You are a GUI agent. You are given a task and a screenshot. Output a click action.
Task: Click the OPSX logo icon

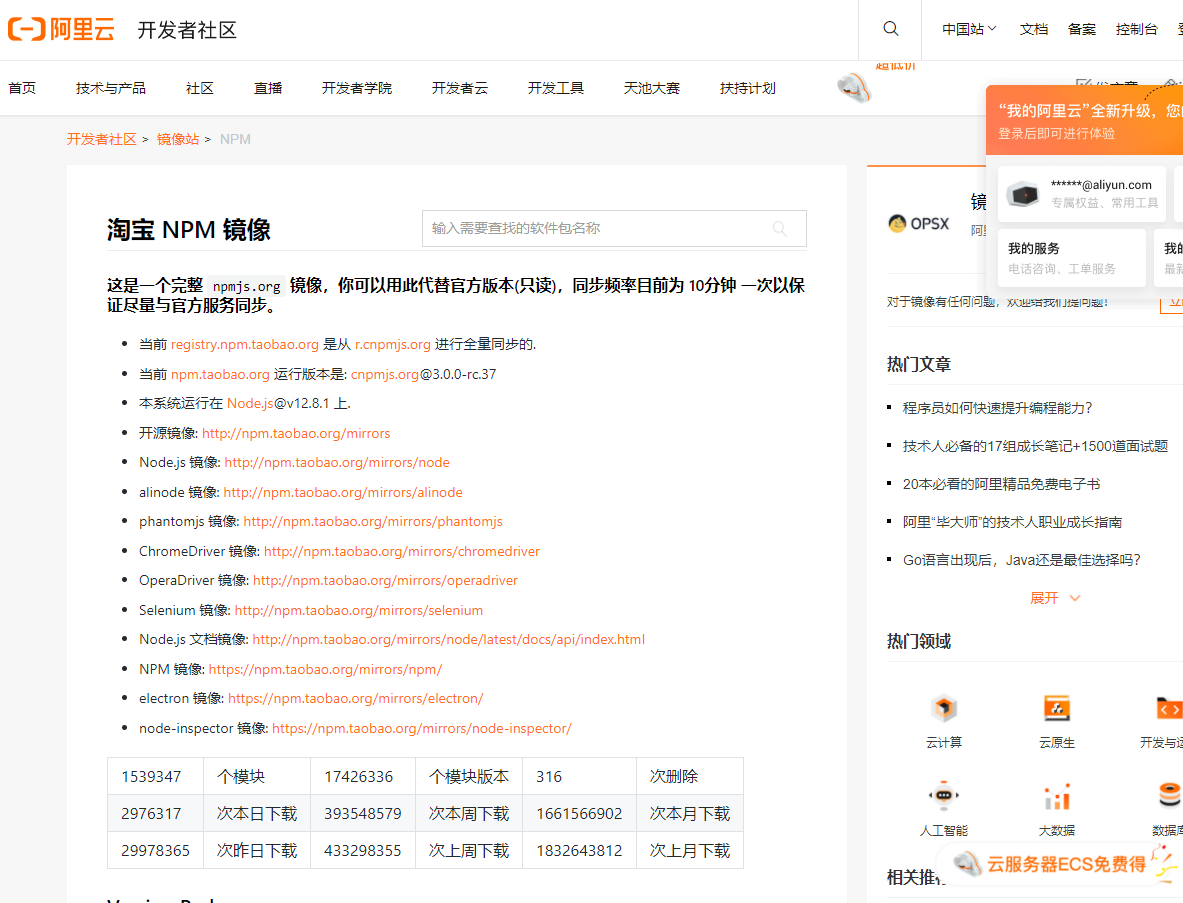click(919, 223)
